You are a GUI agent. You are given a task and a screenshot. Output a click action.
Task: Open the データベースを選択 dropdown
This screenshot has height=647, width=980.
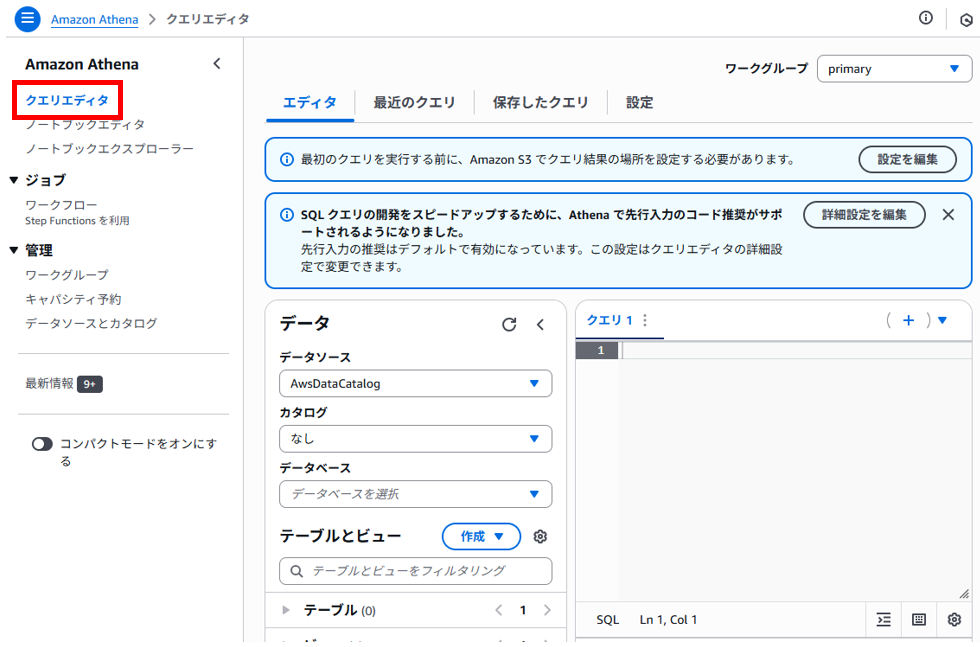tap(415, 494)
